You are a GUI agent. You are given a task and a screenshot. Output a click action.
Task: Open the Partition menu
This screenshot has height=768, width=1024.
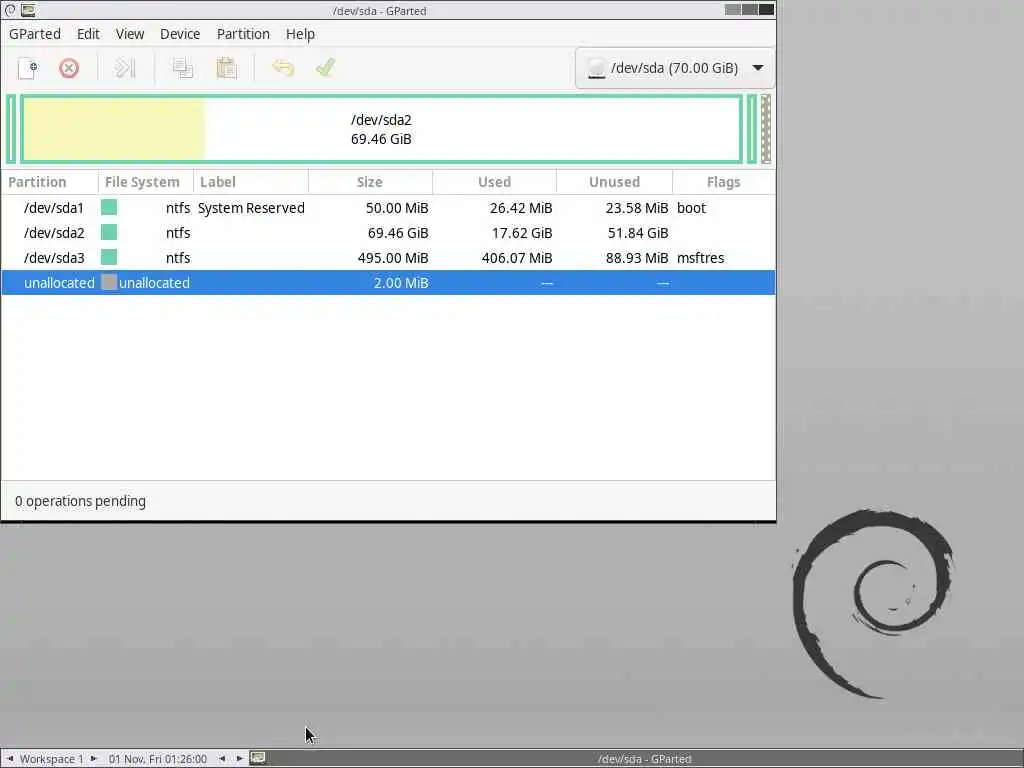pos(243,34)
